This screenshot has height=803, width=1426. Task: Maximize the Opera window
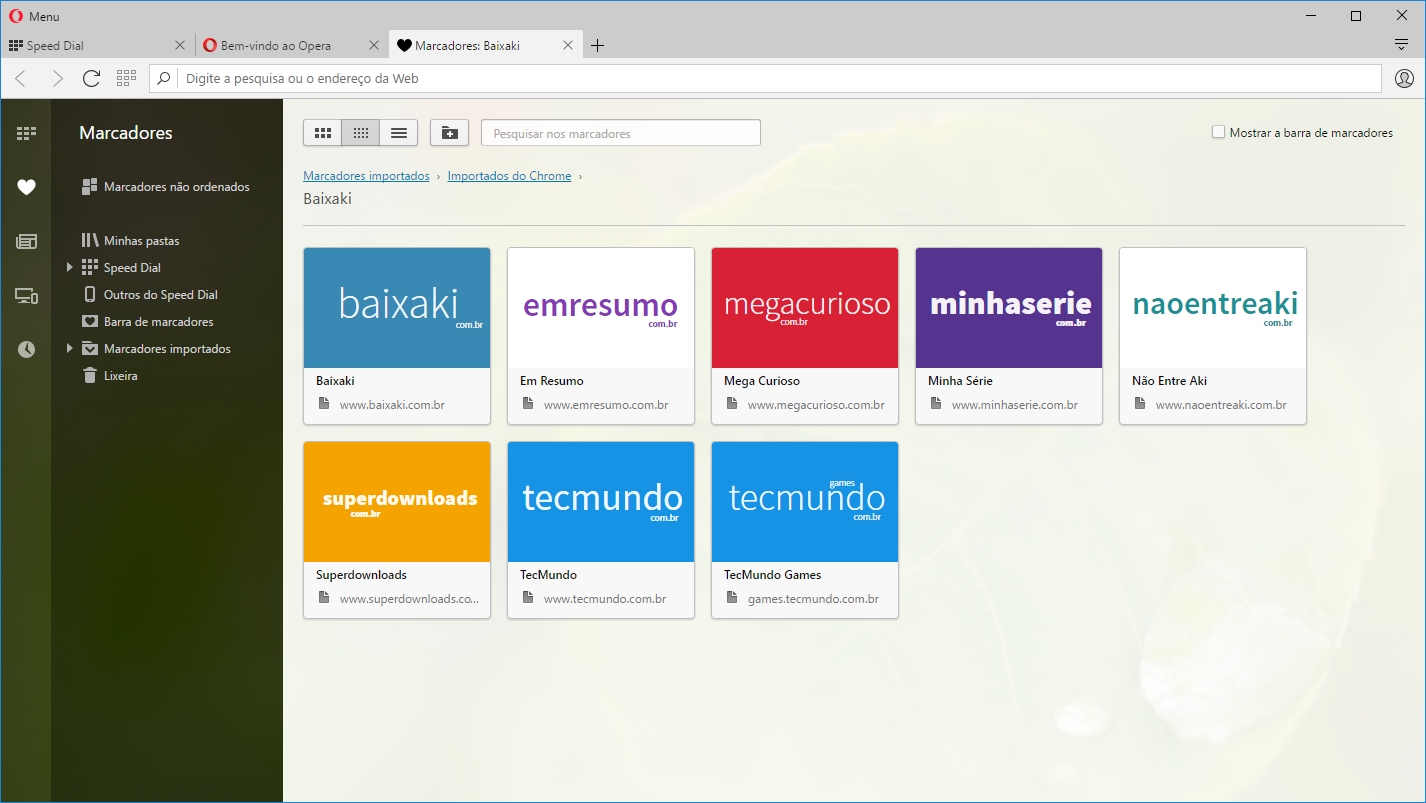tap(1355, 16)
